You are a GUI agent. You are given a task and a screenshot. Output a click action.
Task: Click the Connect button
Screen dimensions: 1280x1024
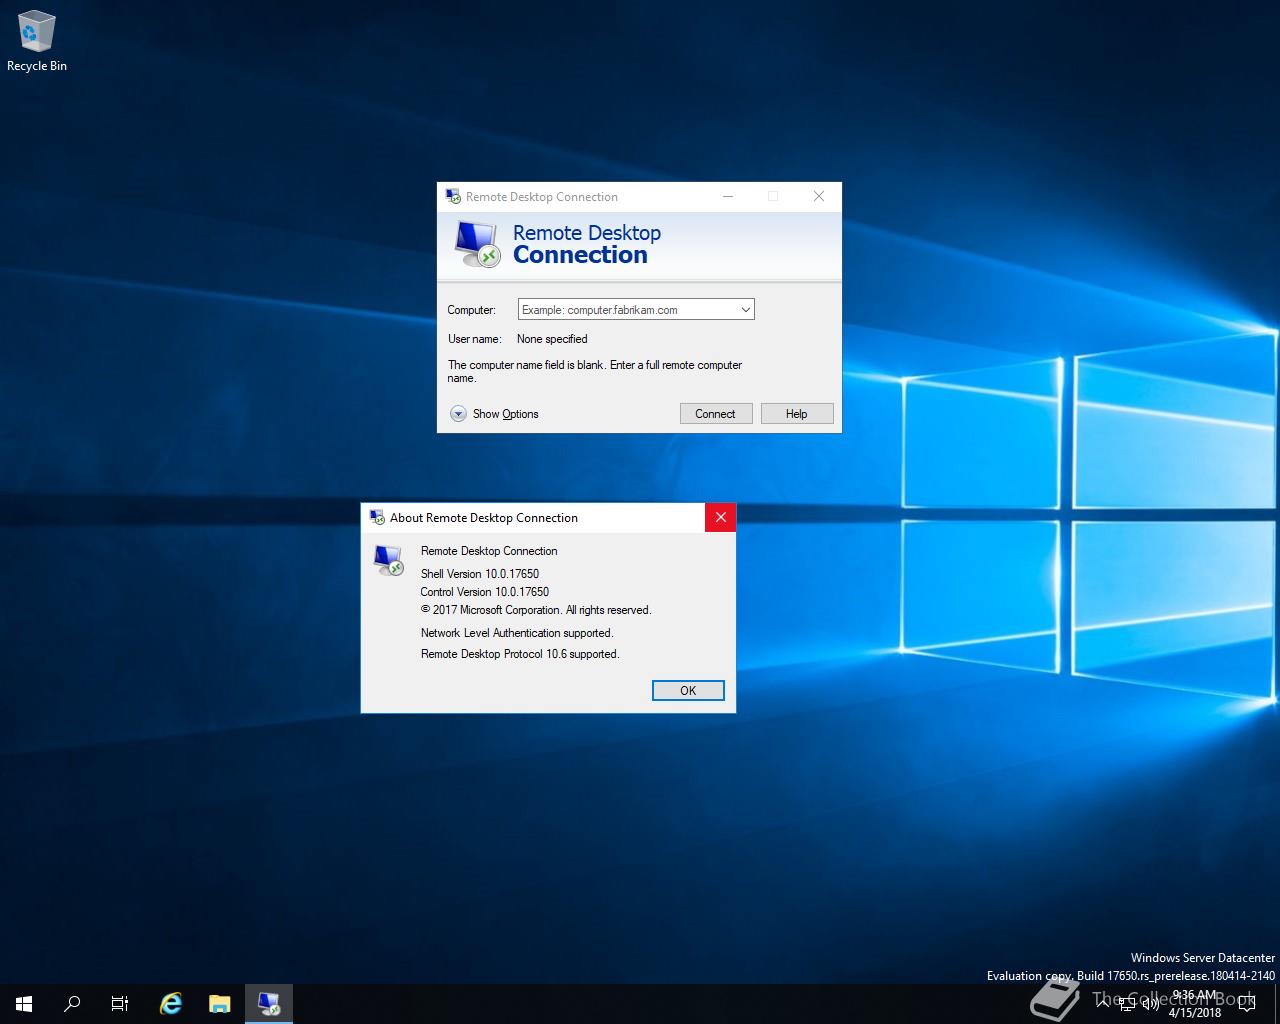715,414
